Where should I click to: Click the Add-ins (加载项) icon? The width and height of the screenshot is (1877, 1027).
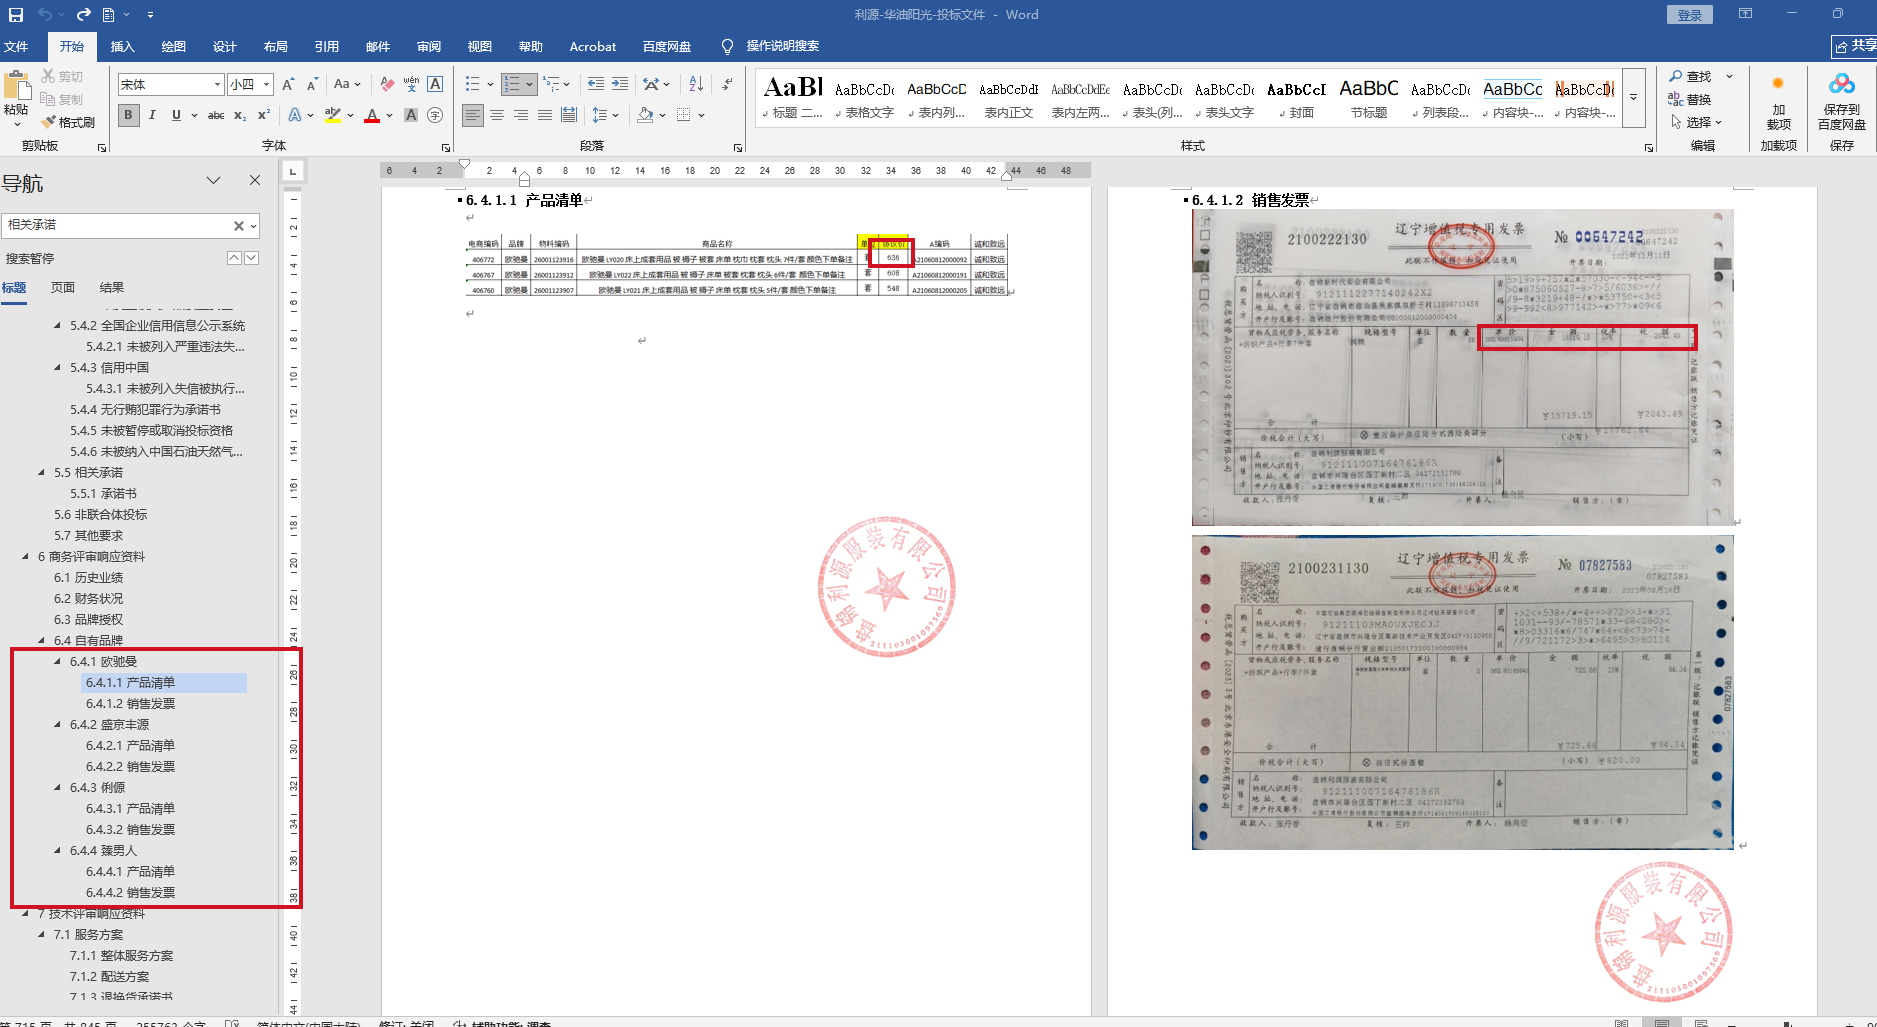point(1778,102)
